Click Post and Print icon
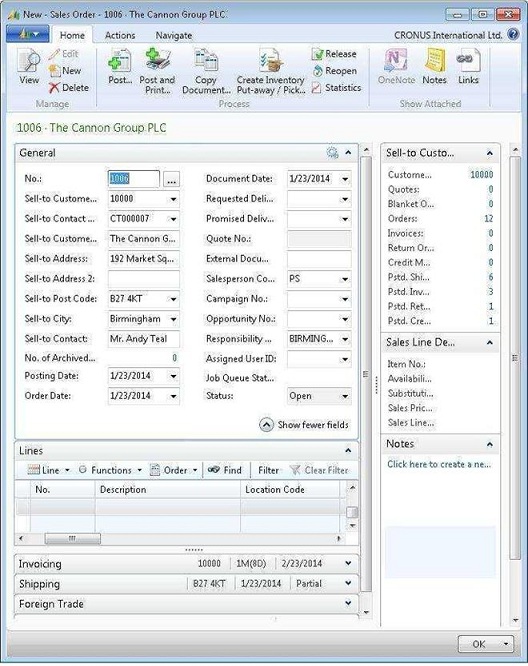 [157, 71]
